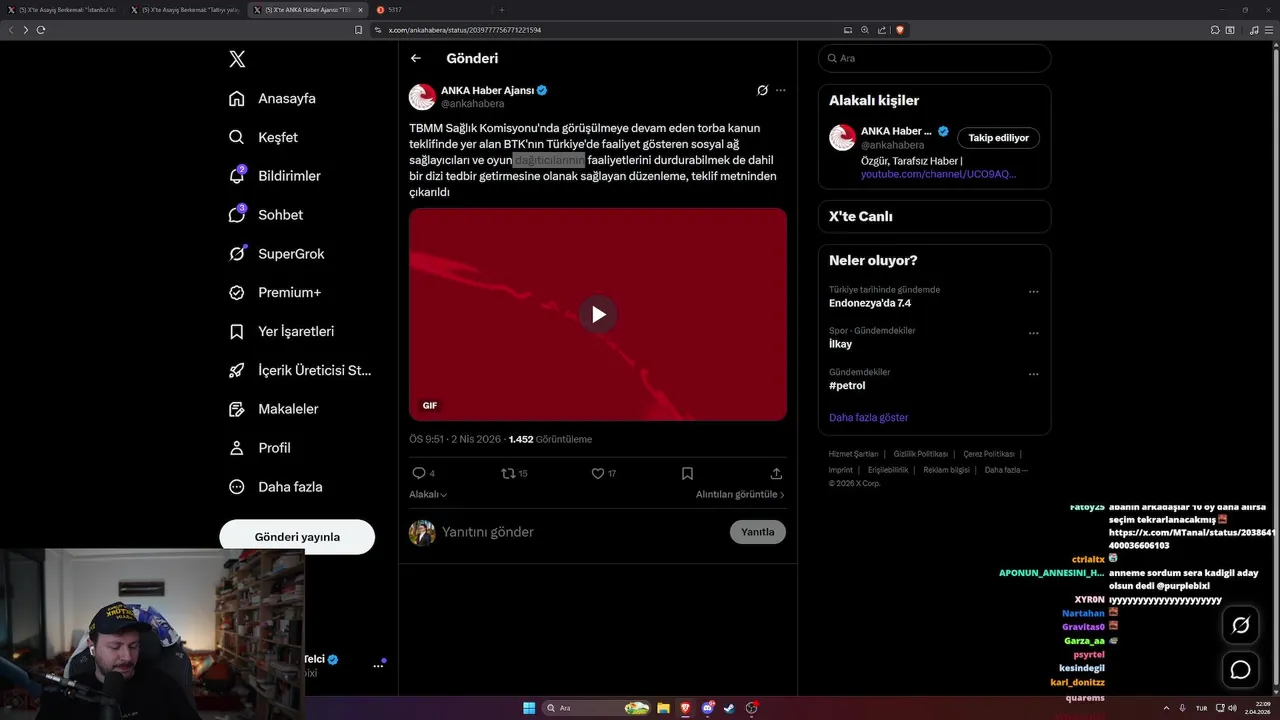The image size is (1280, 720).
Task: Open more options on ANKA post
Action: pos(781,90)
